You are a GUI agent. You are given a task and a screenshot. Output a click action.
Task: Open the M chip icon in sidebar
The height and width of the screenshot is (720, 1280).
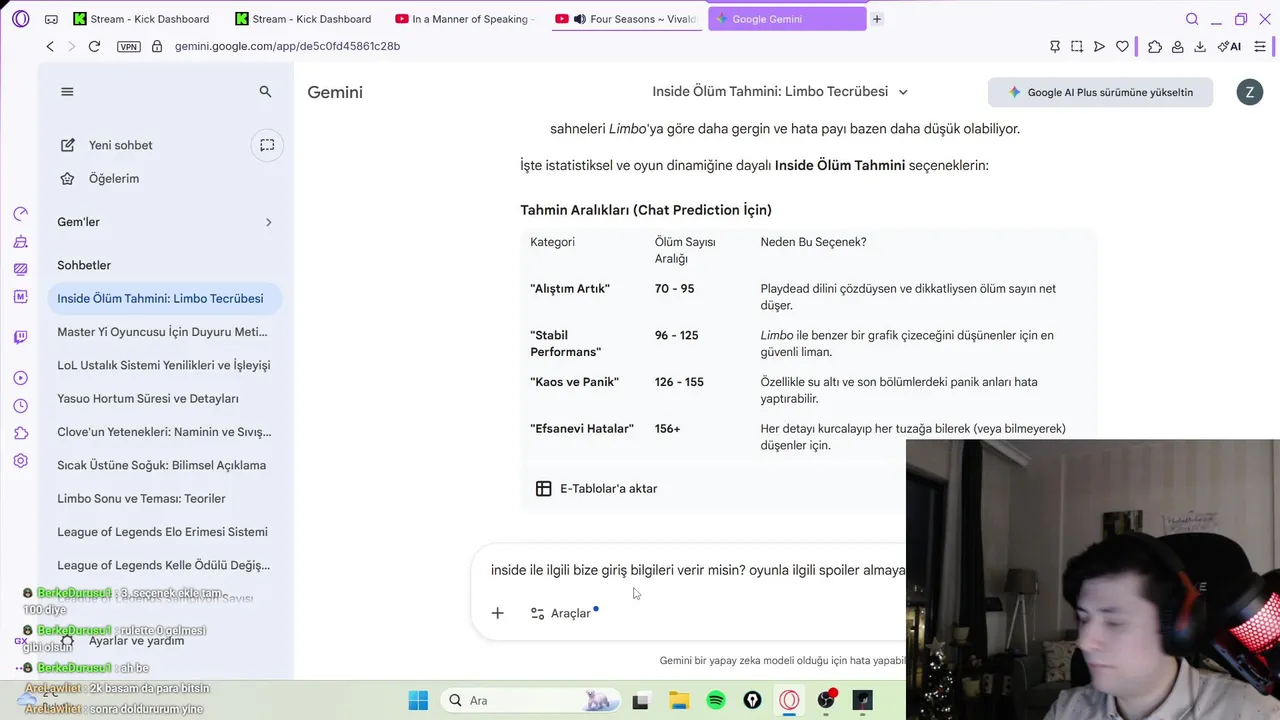pyautogui.click(x=21, y=297)
